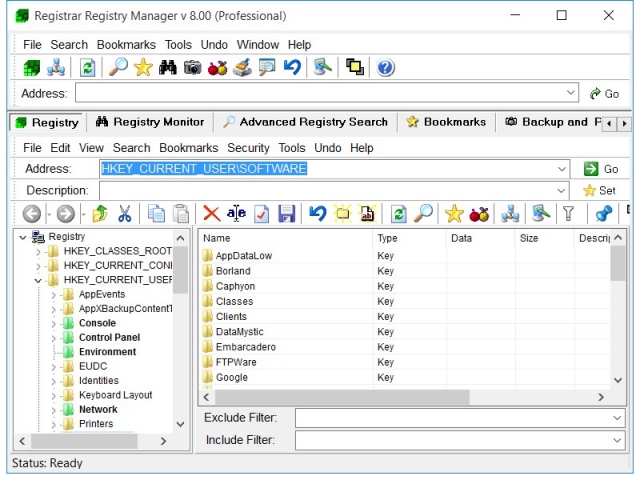640x480 pixels.
Task: Switch to the Registry Monitor tab
Action: (x=150, y=122)
